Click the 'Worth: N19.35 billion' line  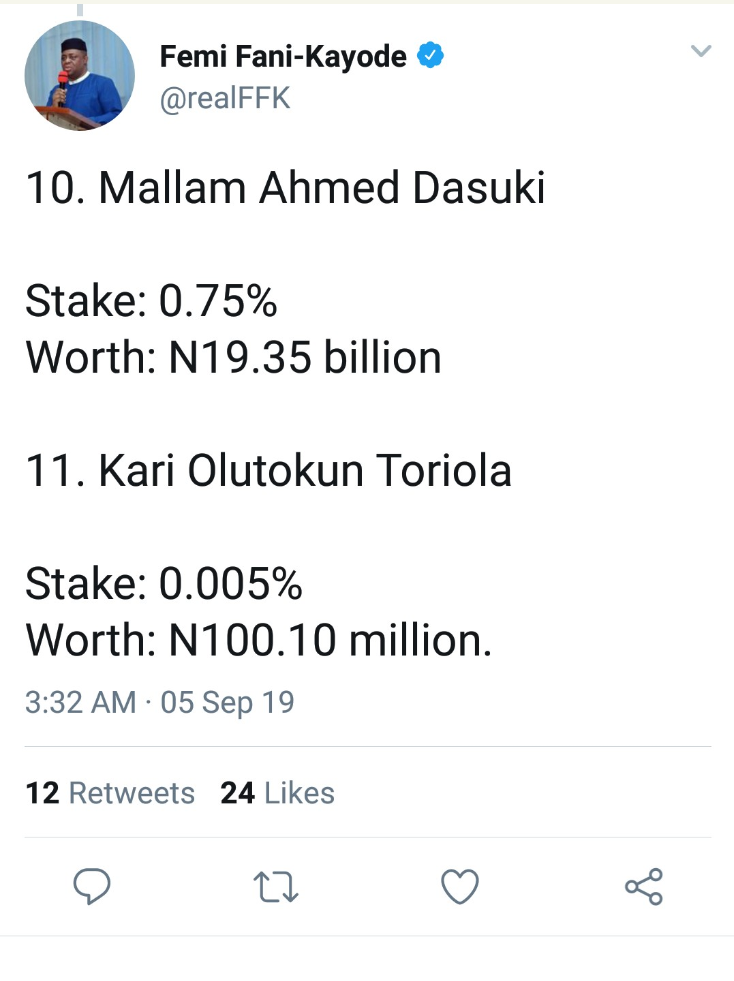click(x=233, y=357)
